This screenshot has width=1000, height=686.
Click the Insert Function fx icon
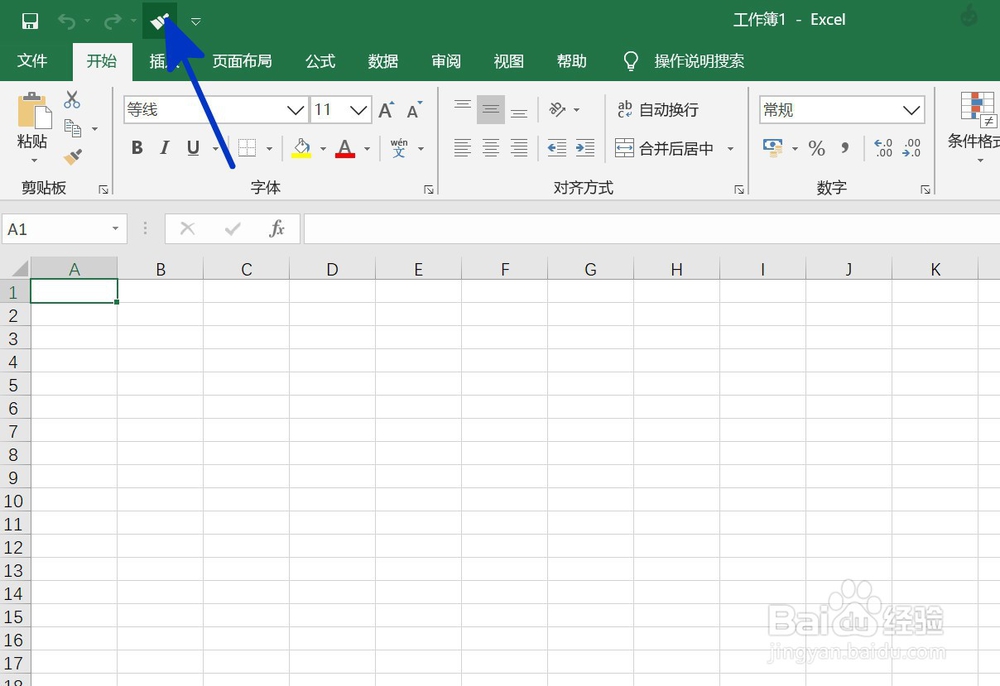point(277,228)
